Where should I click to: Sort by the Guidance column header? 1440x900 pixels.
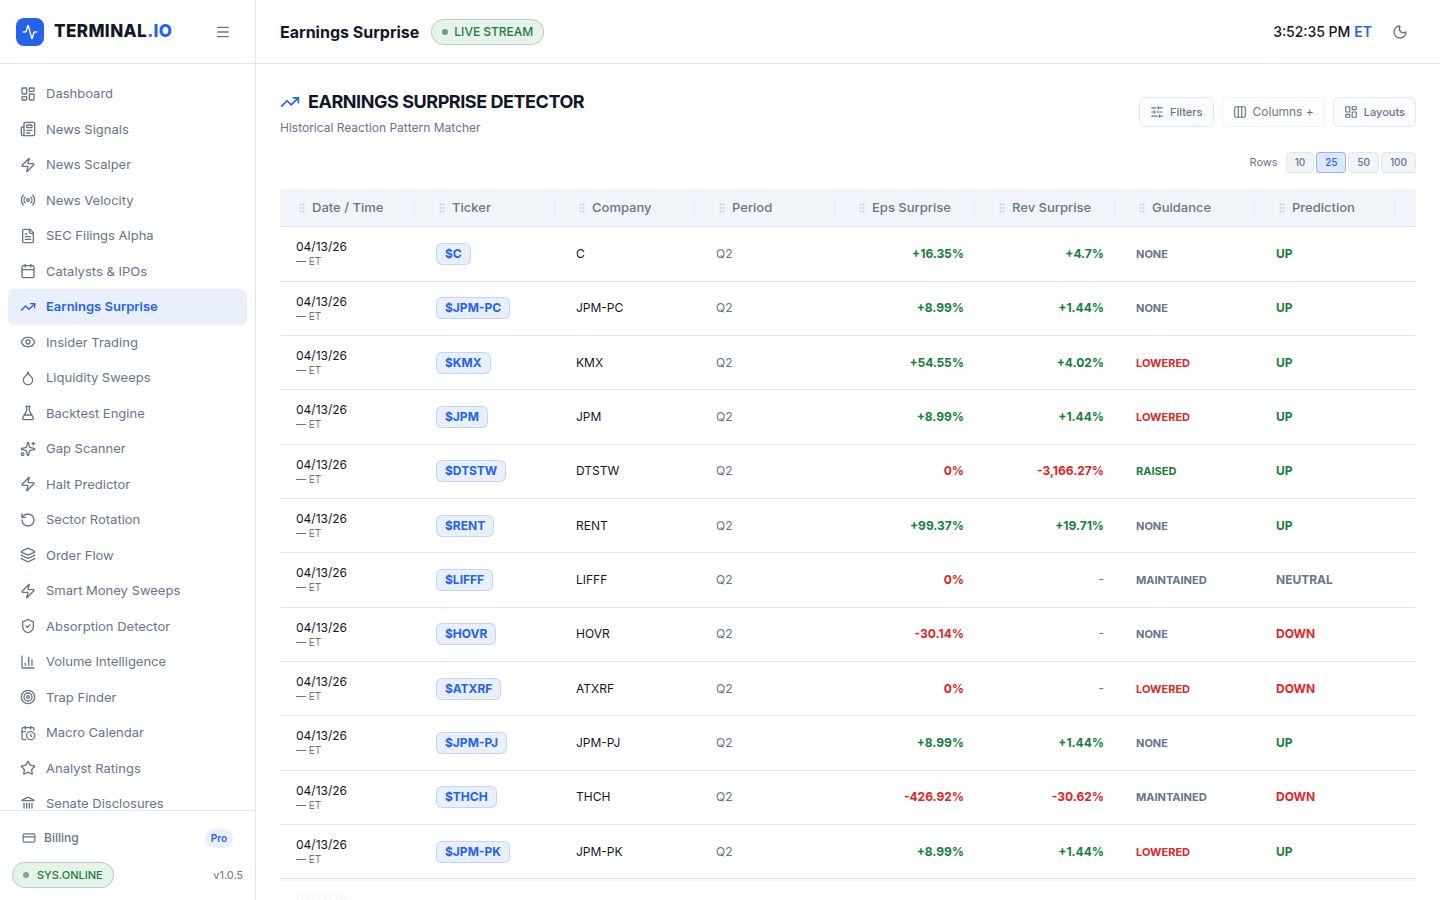click(x=1181, y=208)
